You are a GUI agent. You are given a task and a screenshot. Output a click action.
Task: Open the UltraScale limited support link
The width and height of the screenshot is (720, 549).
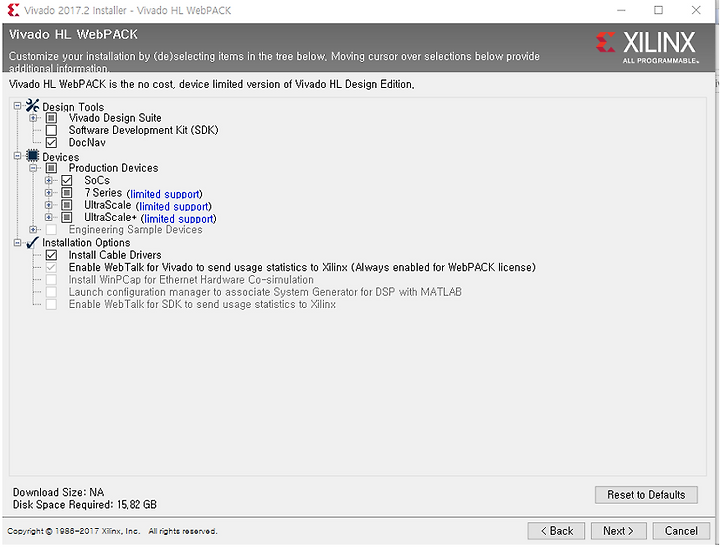pyautogui.click(x=174, y=207)
